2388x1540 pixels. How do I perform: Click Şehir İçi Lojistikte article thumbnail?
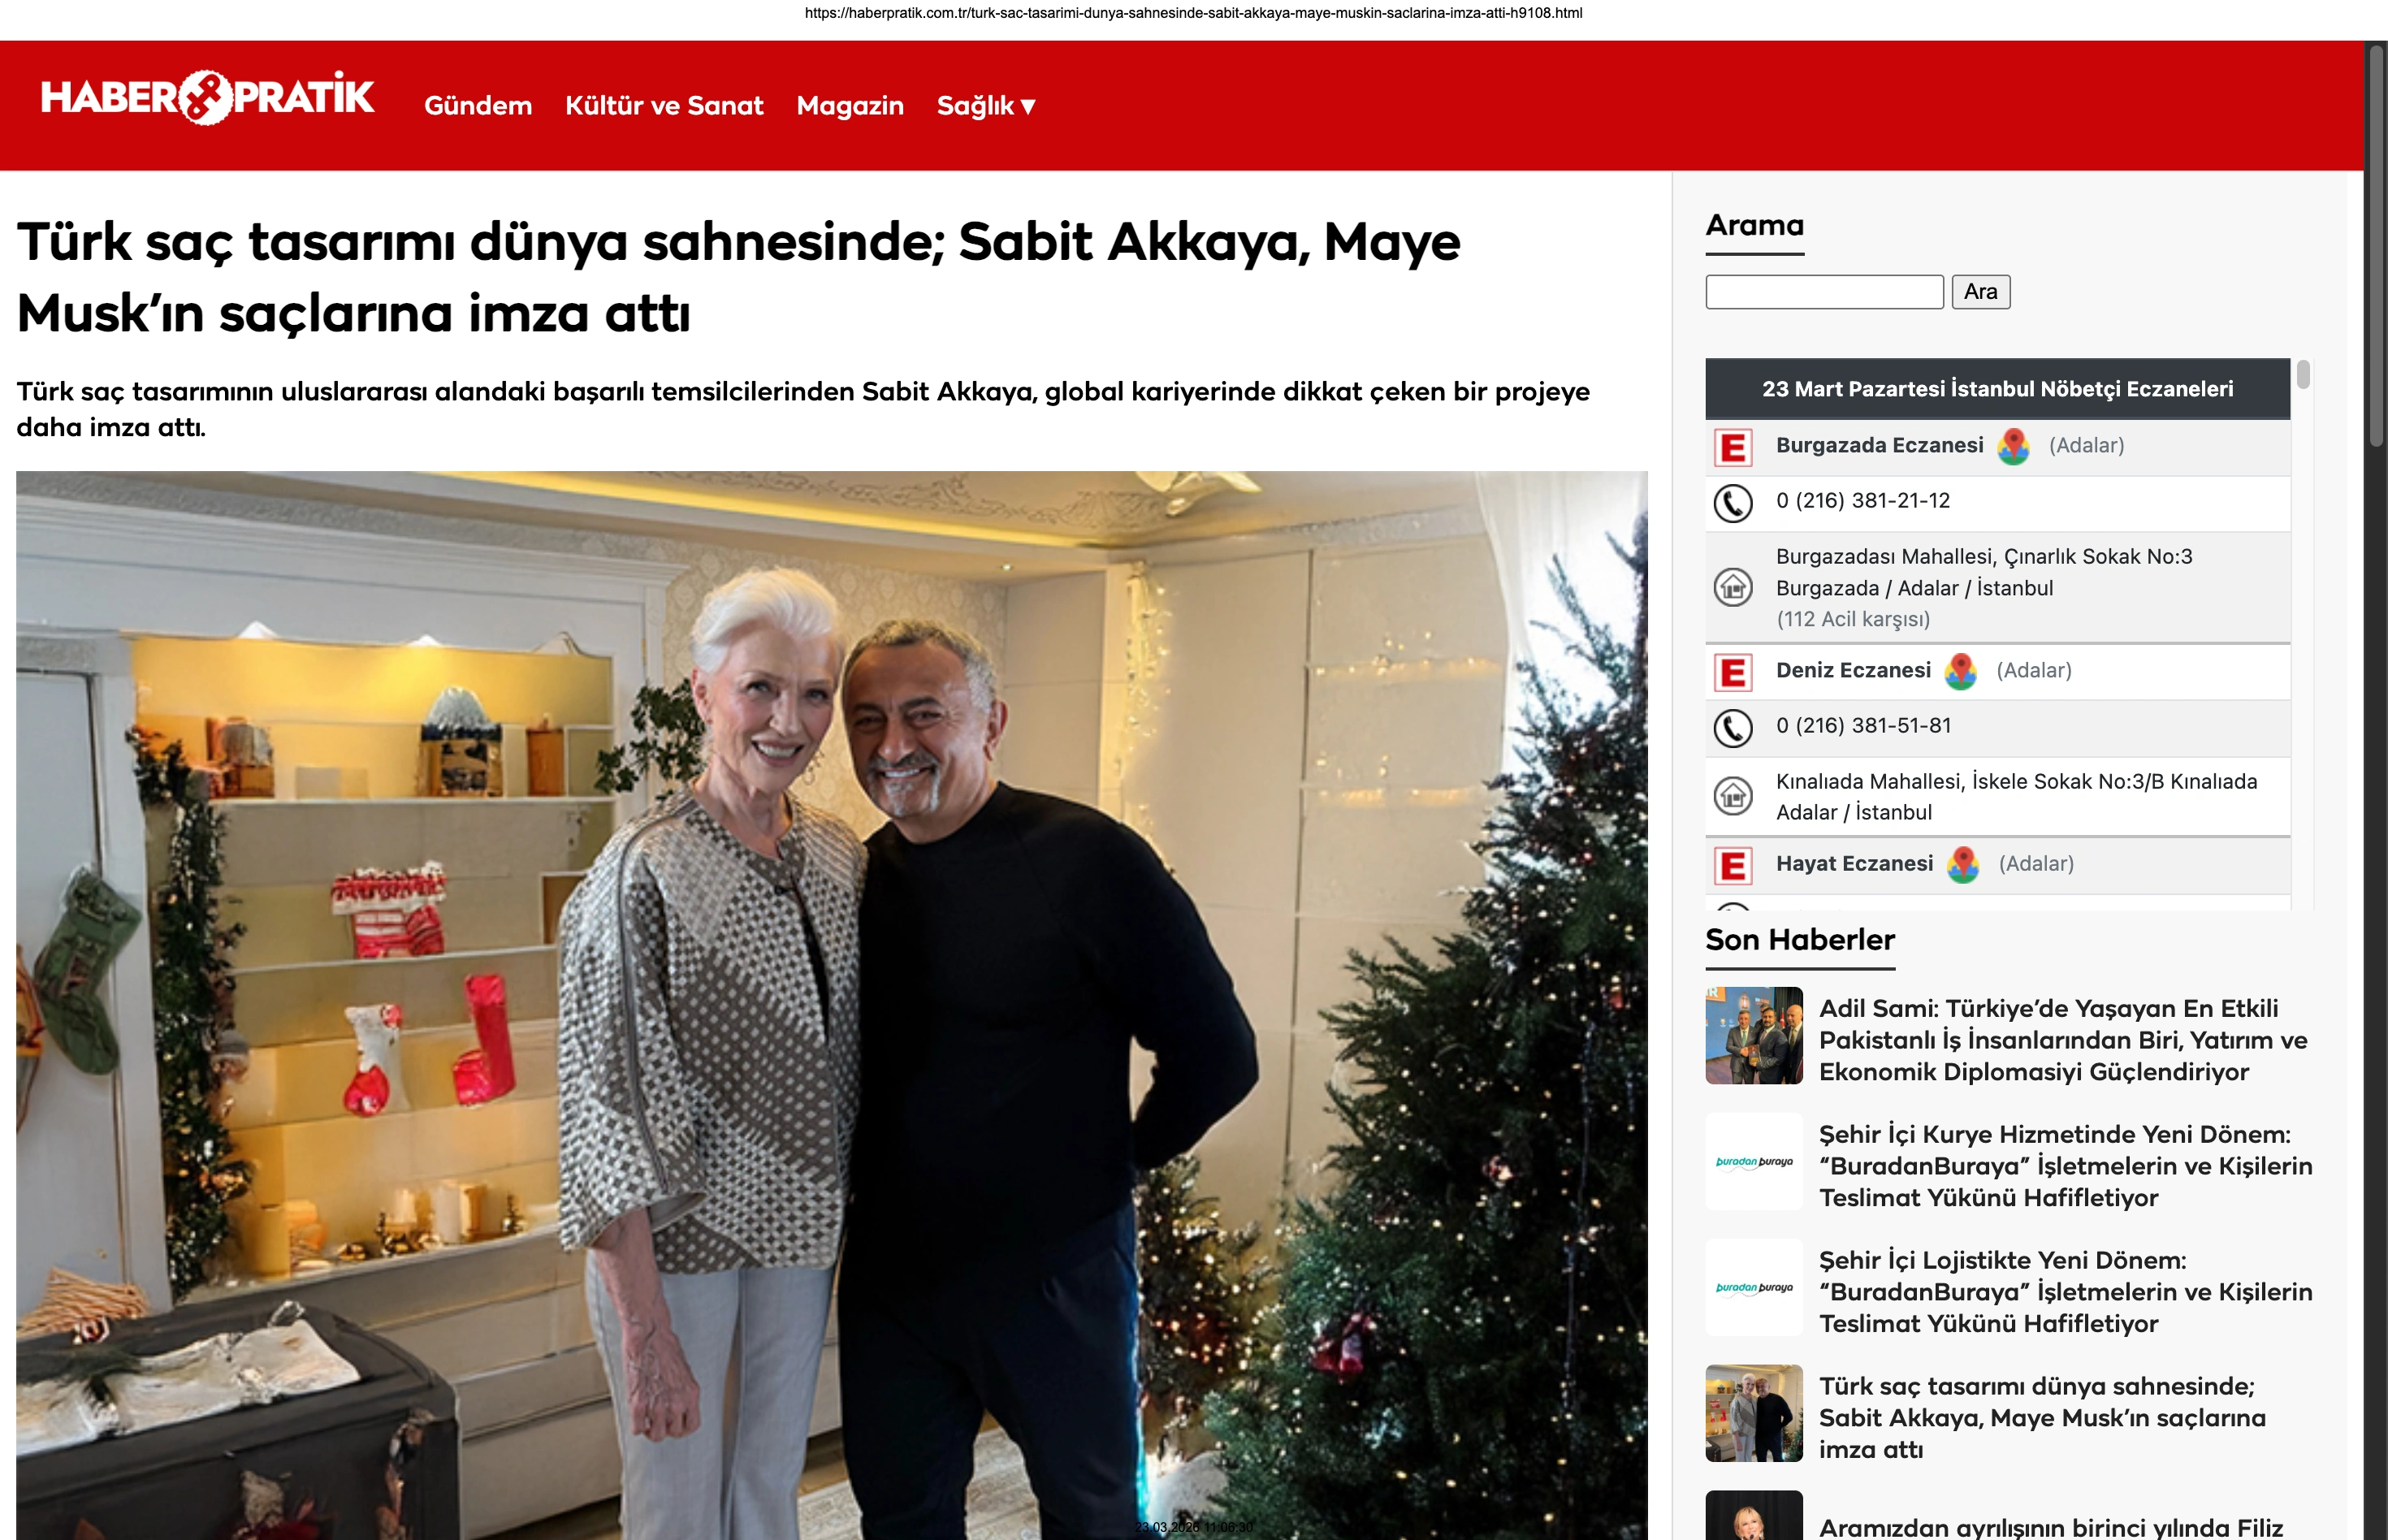(1754, 1288)
